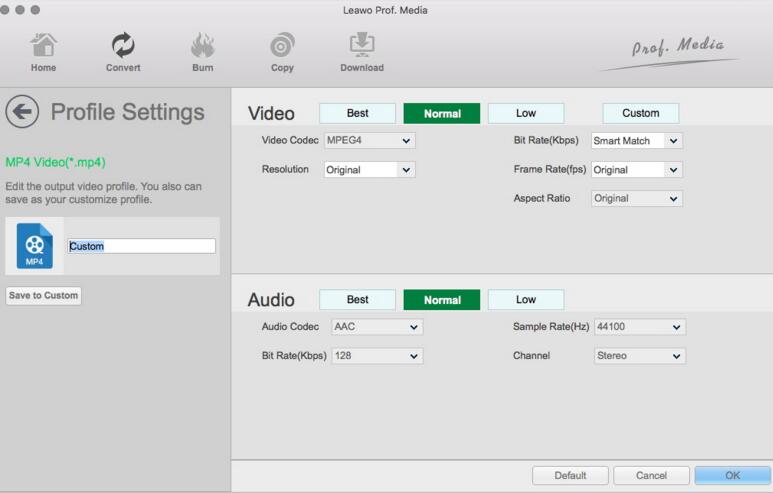Click the MP4 file format icon
Image resolution: width=773 pixels, height=493 pixels.
[x=35, y=246]
